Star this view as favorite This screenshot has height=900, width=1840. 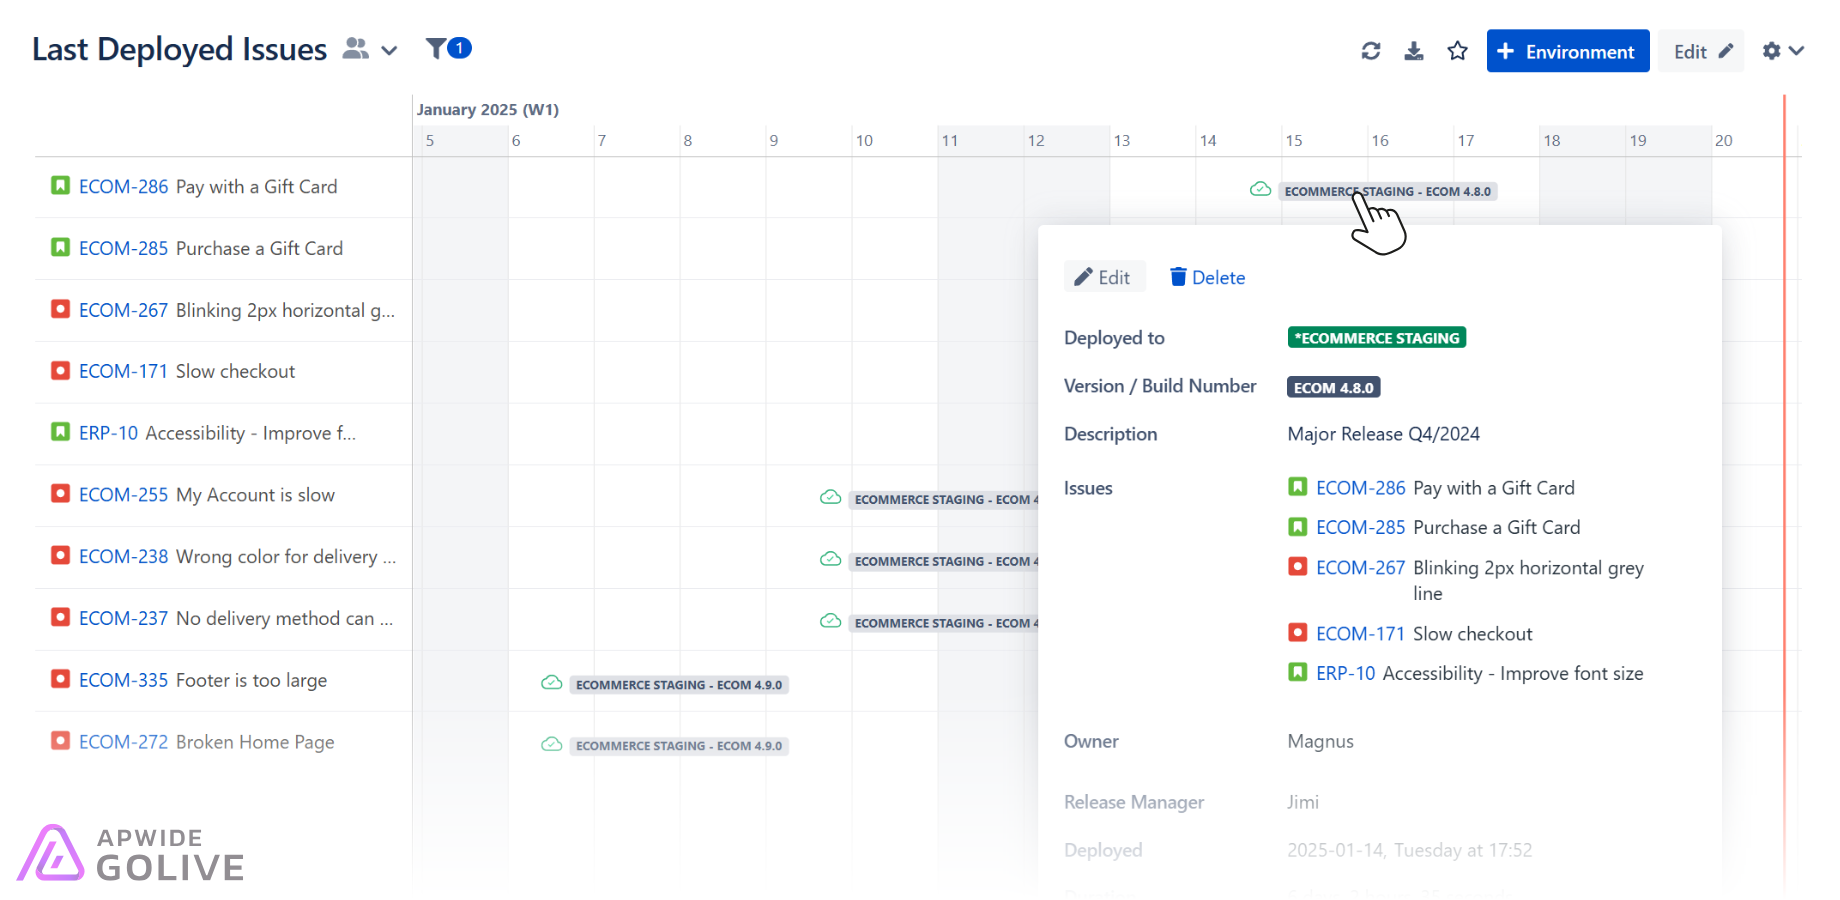click(x=1458, y=51)
